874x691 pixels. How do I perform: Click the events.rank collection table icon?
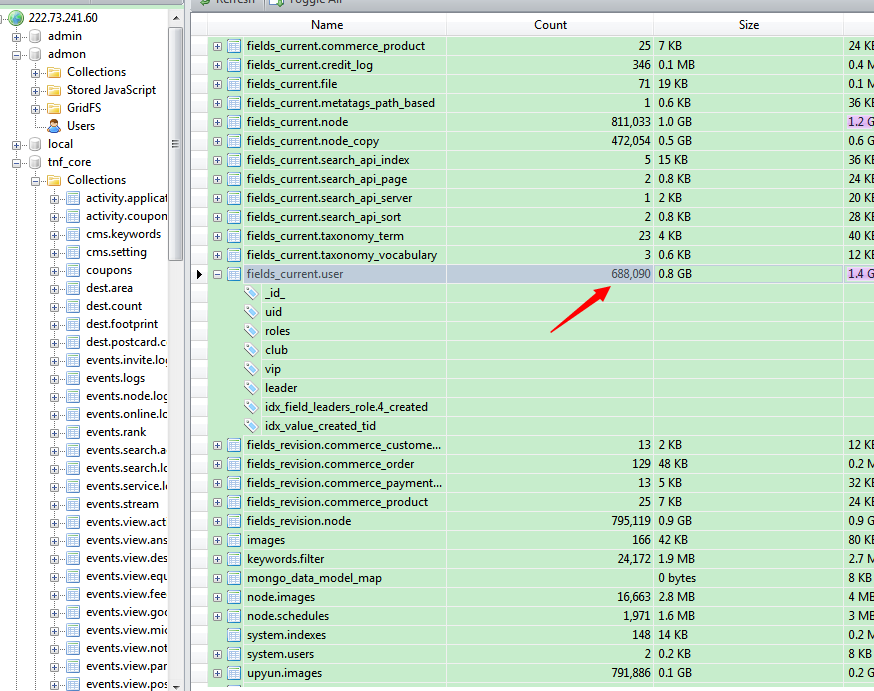click(73, 432)
